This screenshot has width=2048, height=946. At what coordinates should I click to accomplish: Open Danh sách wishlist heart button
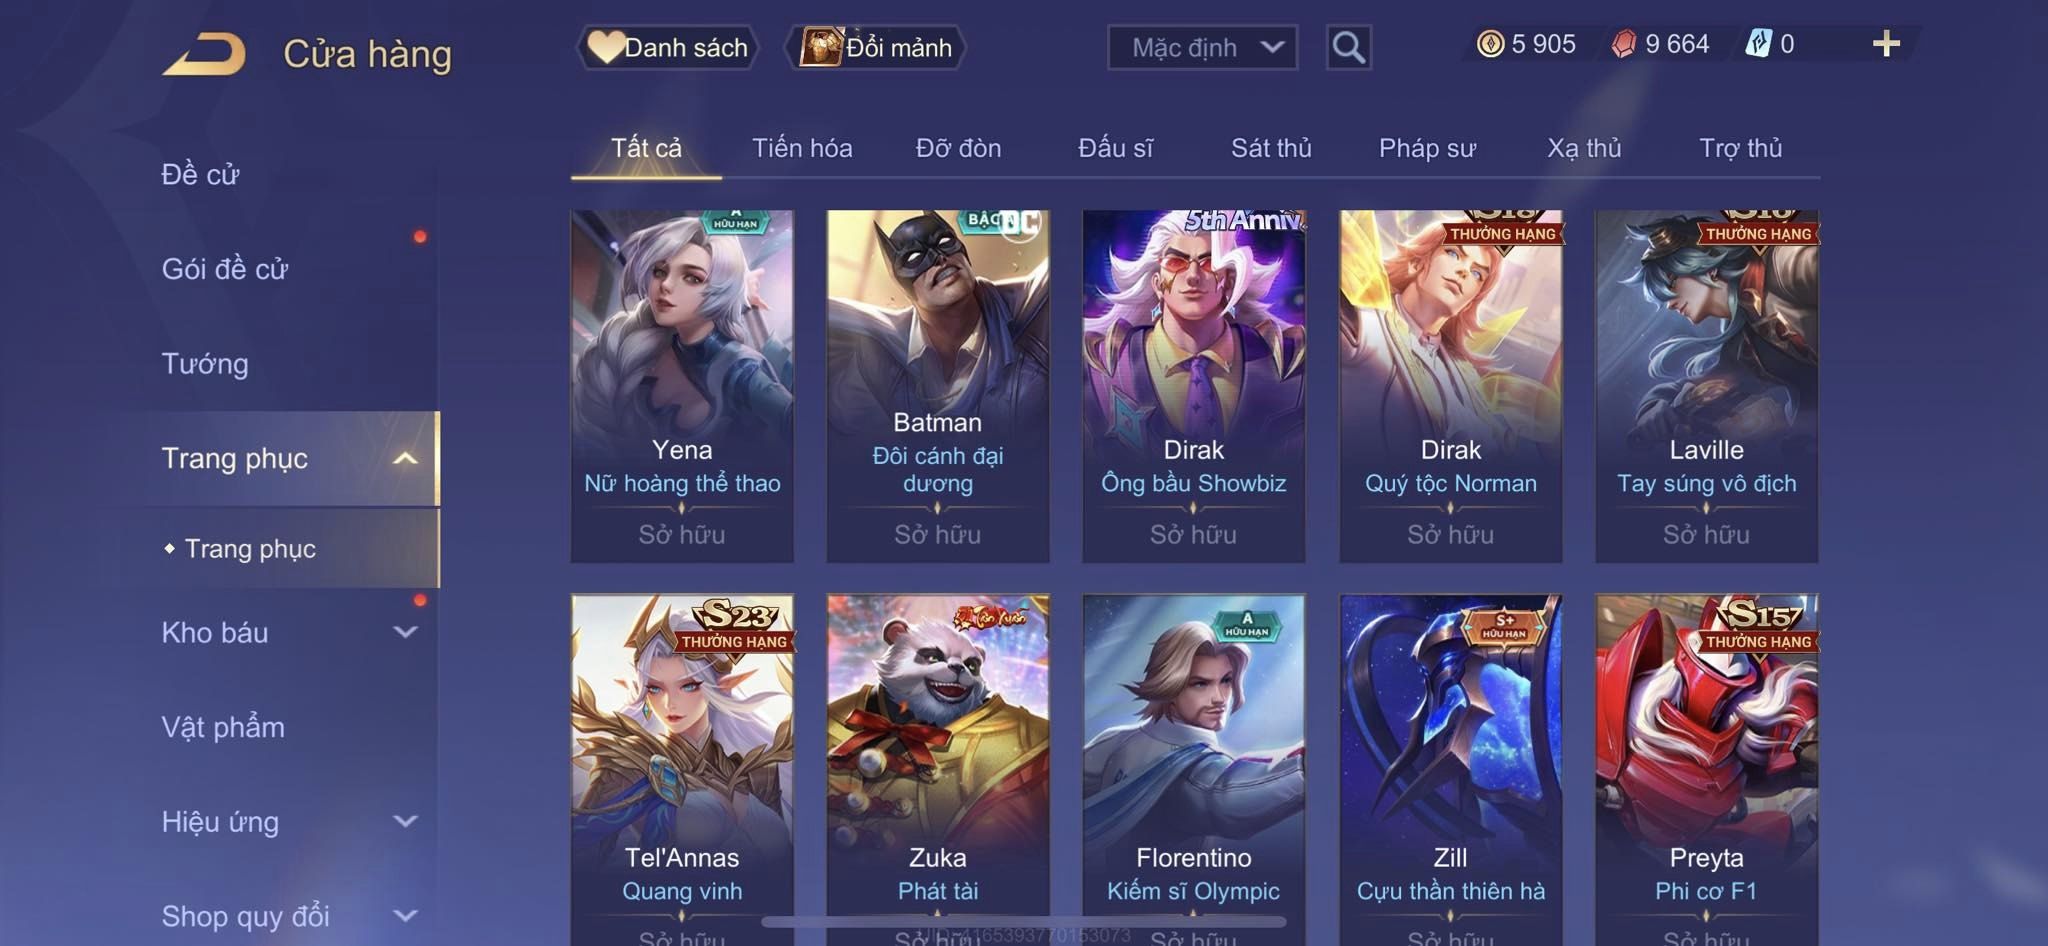(667, 47)
